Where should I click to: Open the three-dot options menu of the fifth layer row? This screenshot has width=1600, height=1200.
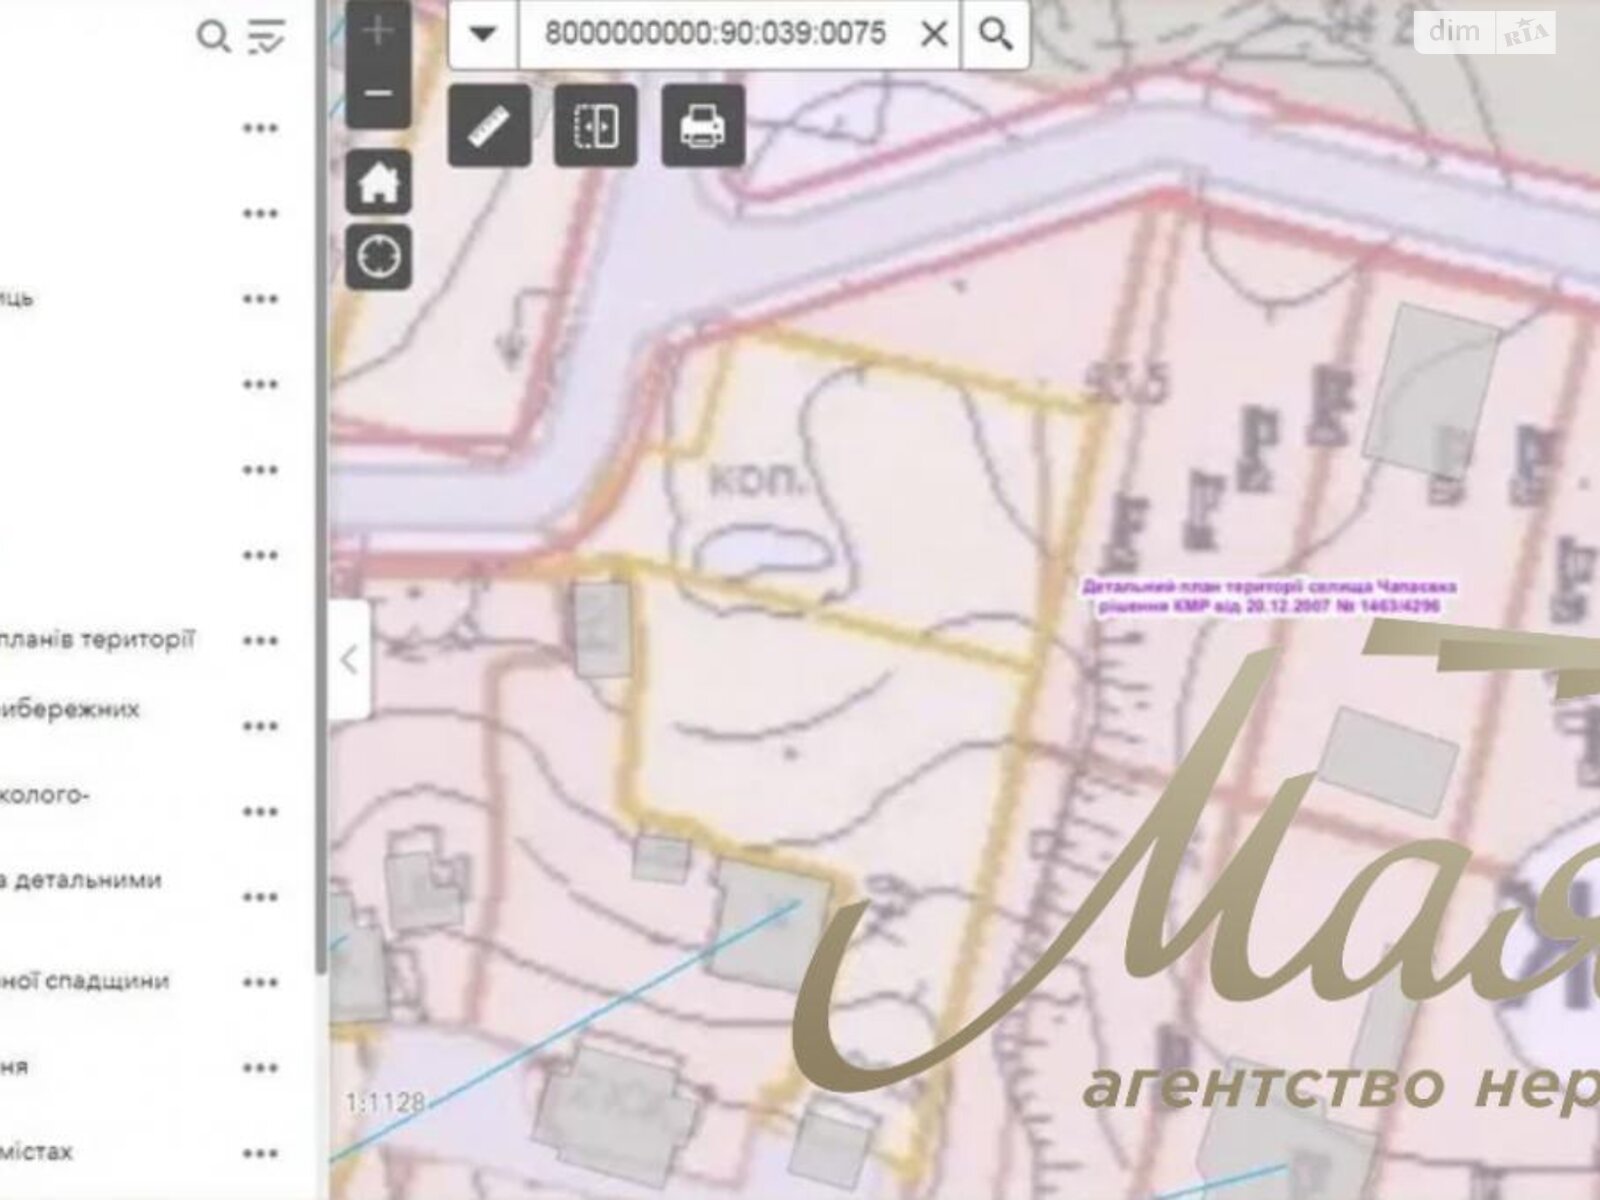[260, 470]
